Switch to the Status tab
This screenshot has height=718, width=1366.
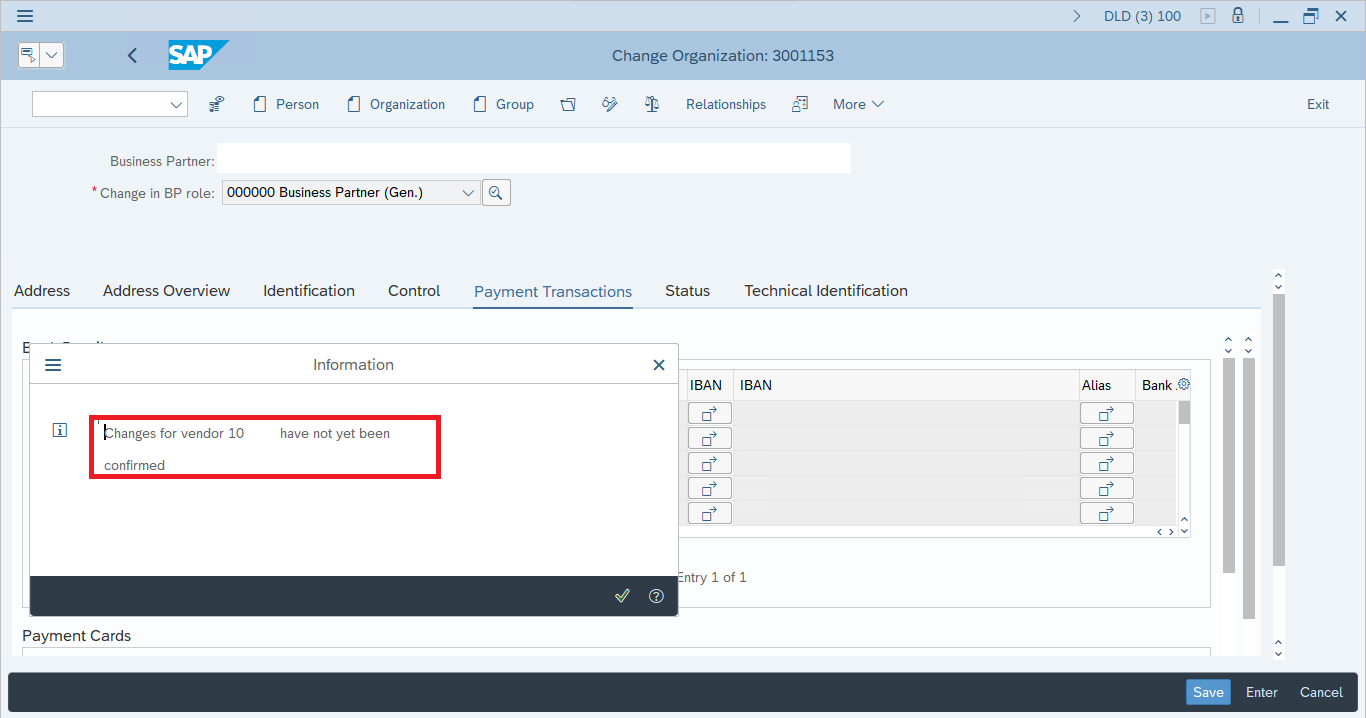click(687, 291)
